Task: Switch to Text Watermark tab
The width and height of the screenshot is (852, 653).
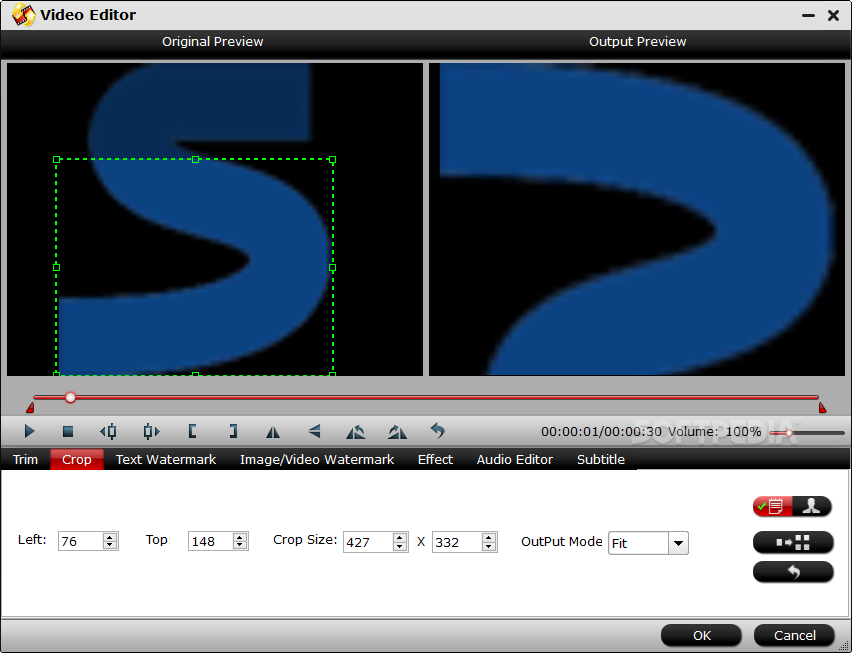Action: (x=166, y=460)
